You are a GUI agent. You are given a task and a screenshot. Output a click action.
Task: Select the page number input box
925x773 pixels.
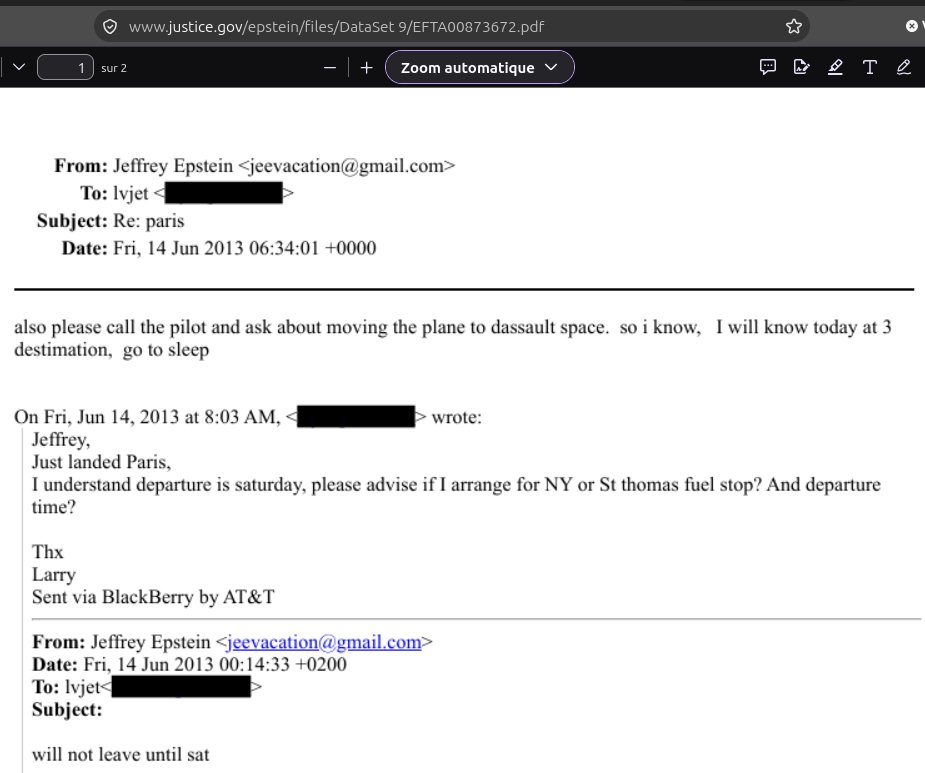65,67
